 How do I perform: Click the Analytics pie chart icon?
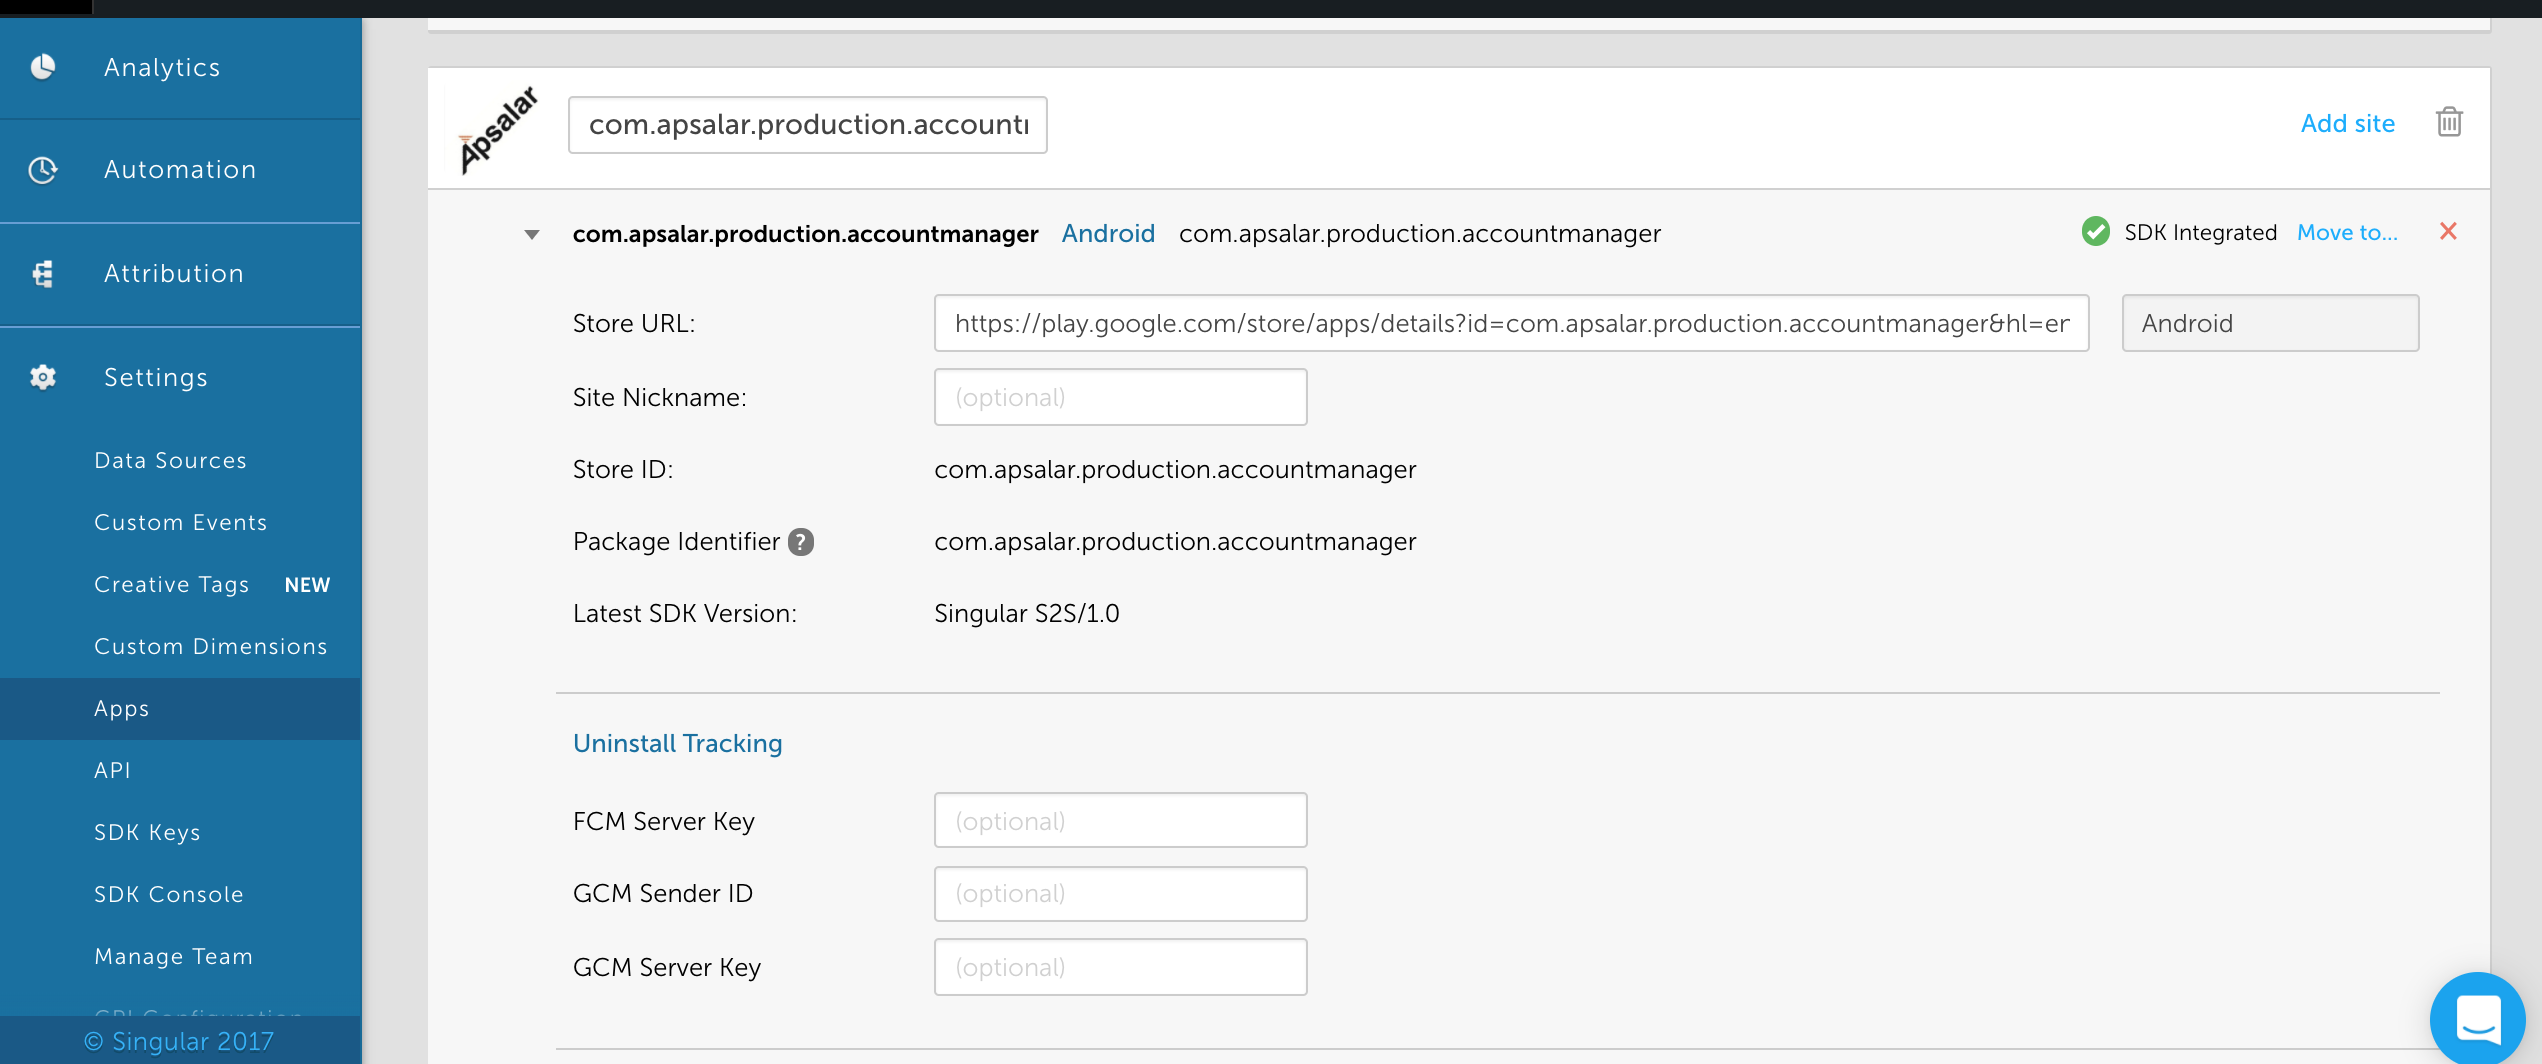tap(42, 67)
